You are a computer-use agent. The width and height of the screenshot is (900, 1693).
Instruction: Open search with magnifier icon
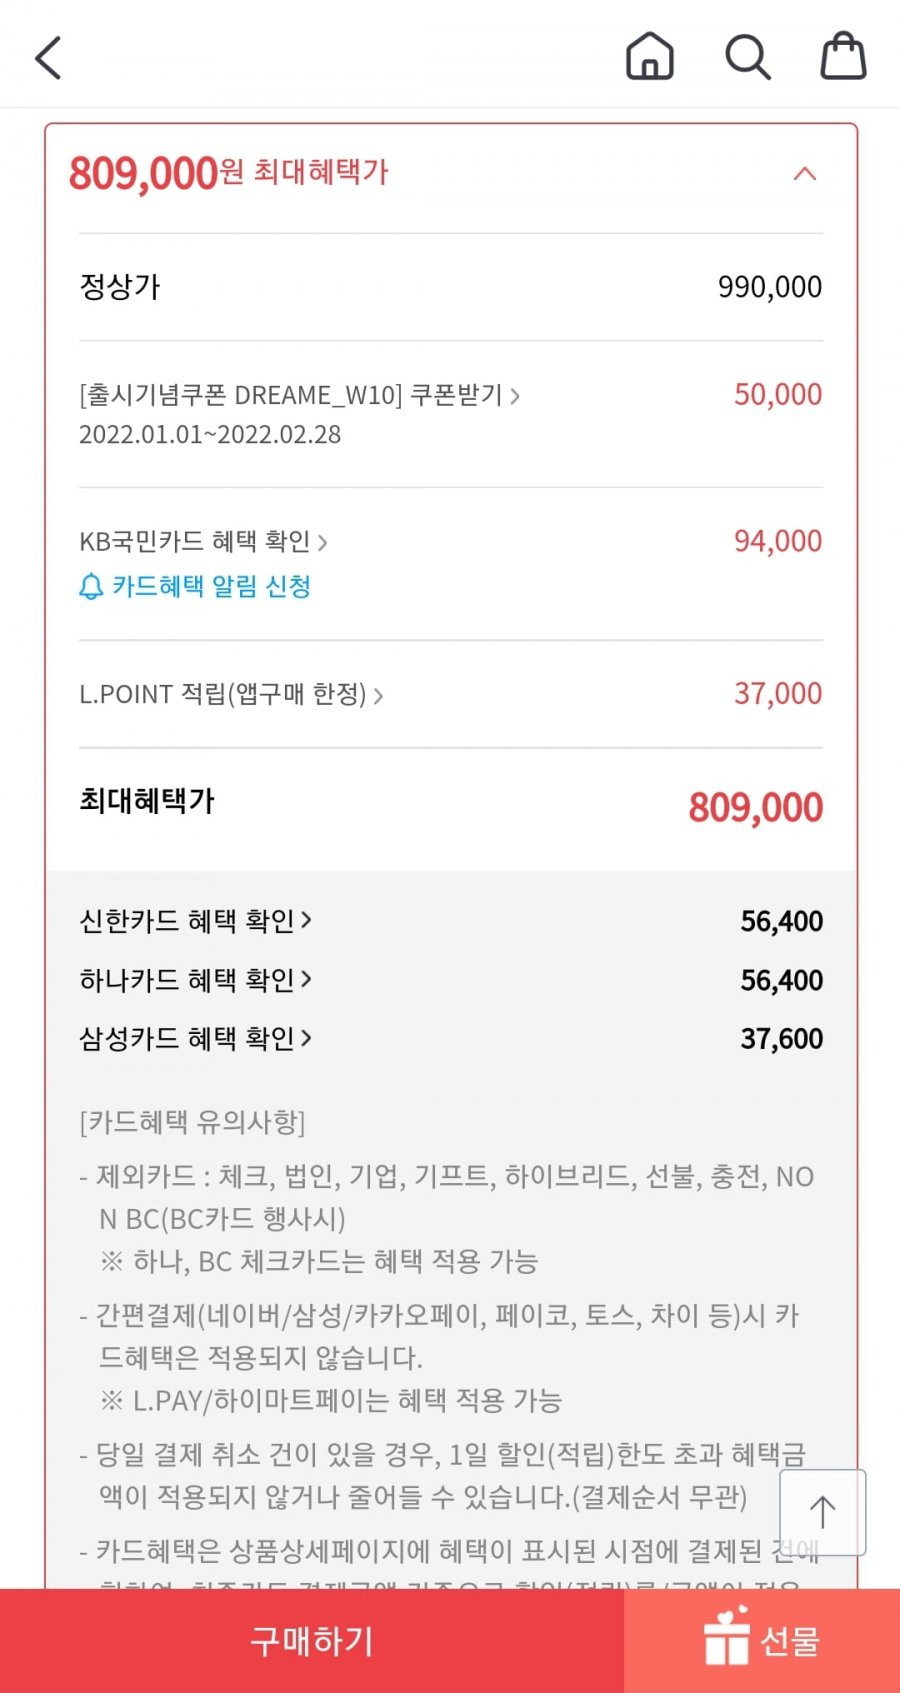748,57
